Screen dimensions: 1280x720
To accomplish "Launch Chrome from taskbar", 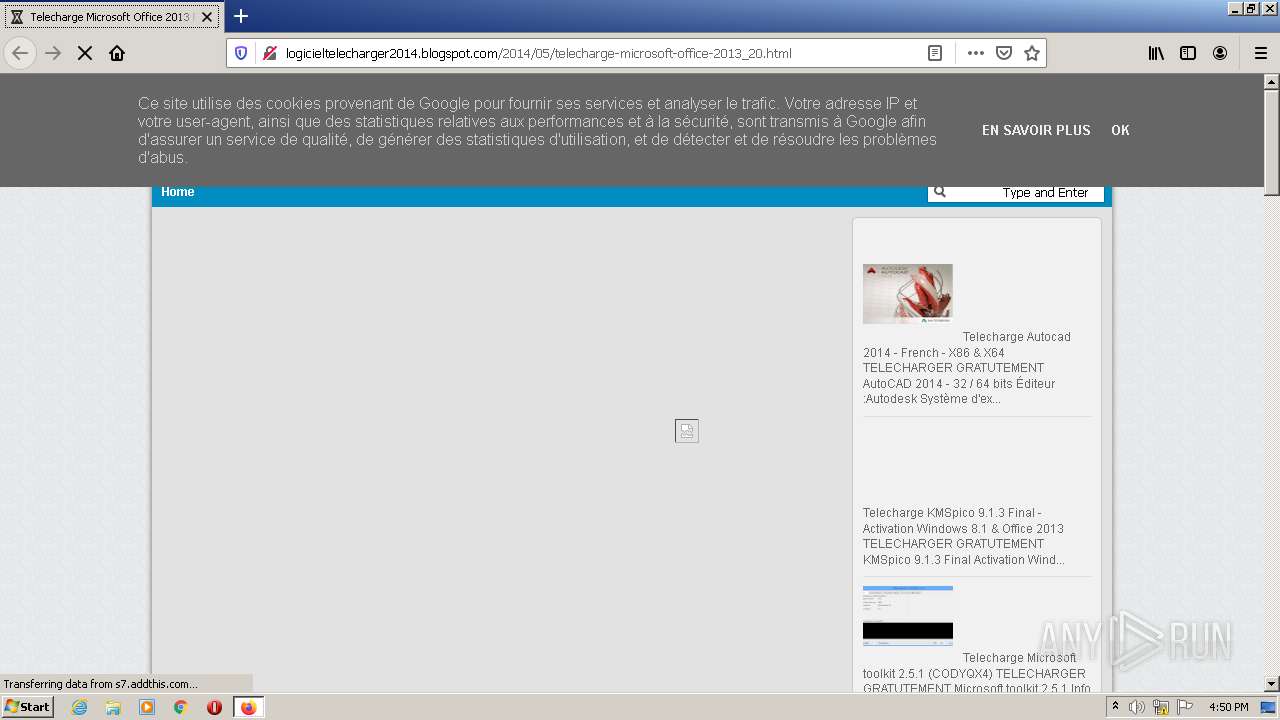I will (181, 707).
